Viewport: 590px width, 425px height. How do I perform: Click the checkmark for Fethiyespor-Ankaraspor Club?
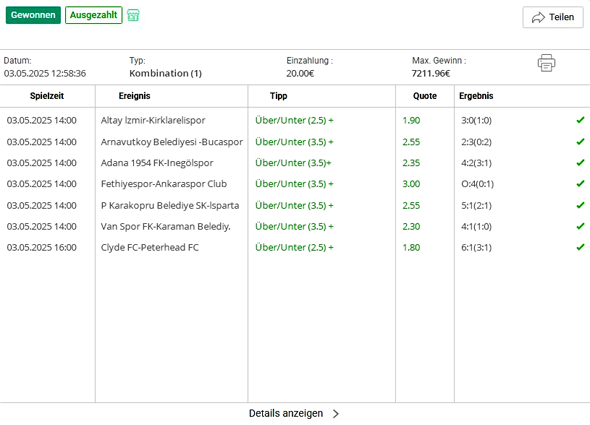tap(580, 184)
